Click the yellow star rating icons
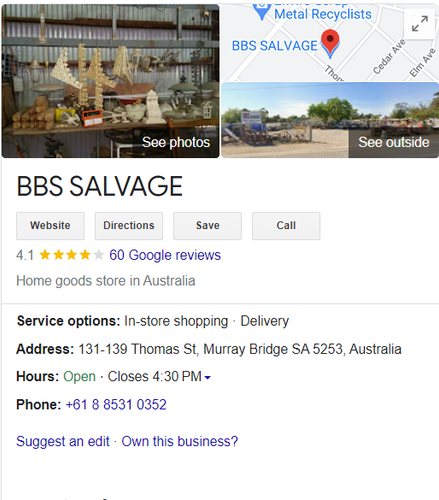 [x=71, y=255]
